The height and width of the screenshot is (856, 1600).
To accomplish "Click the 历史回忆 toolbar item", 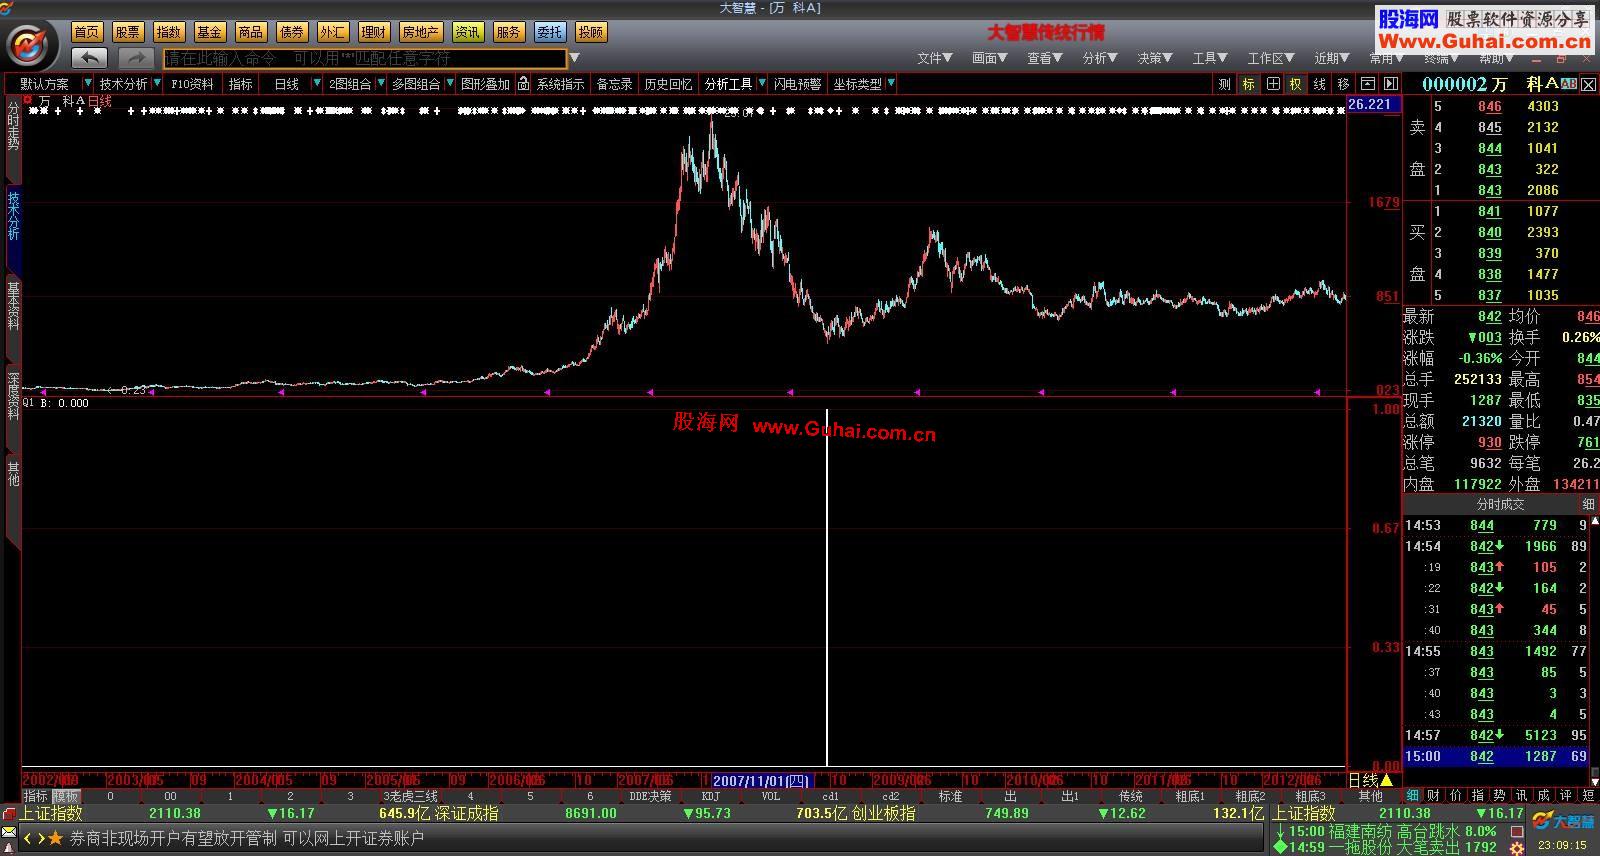I will (668, 84).
